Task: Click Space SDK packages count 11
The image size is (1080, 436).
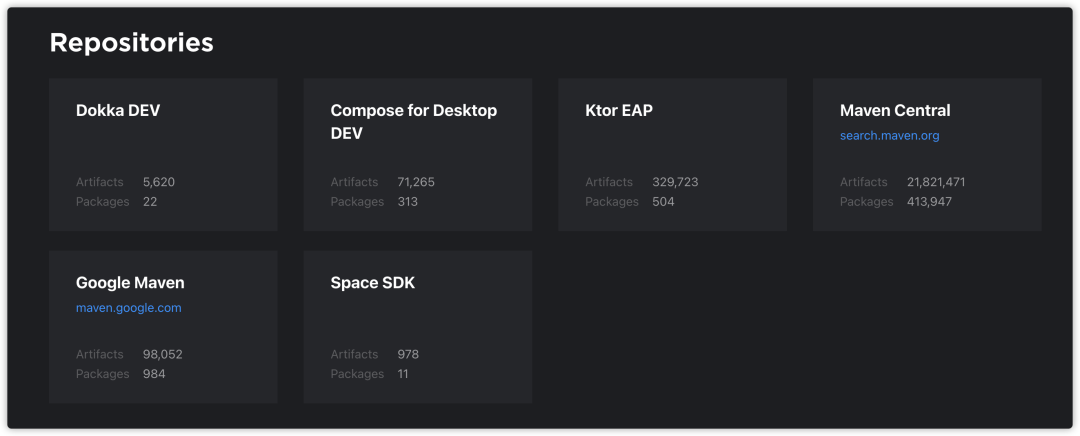Action: tap(403, 374)
